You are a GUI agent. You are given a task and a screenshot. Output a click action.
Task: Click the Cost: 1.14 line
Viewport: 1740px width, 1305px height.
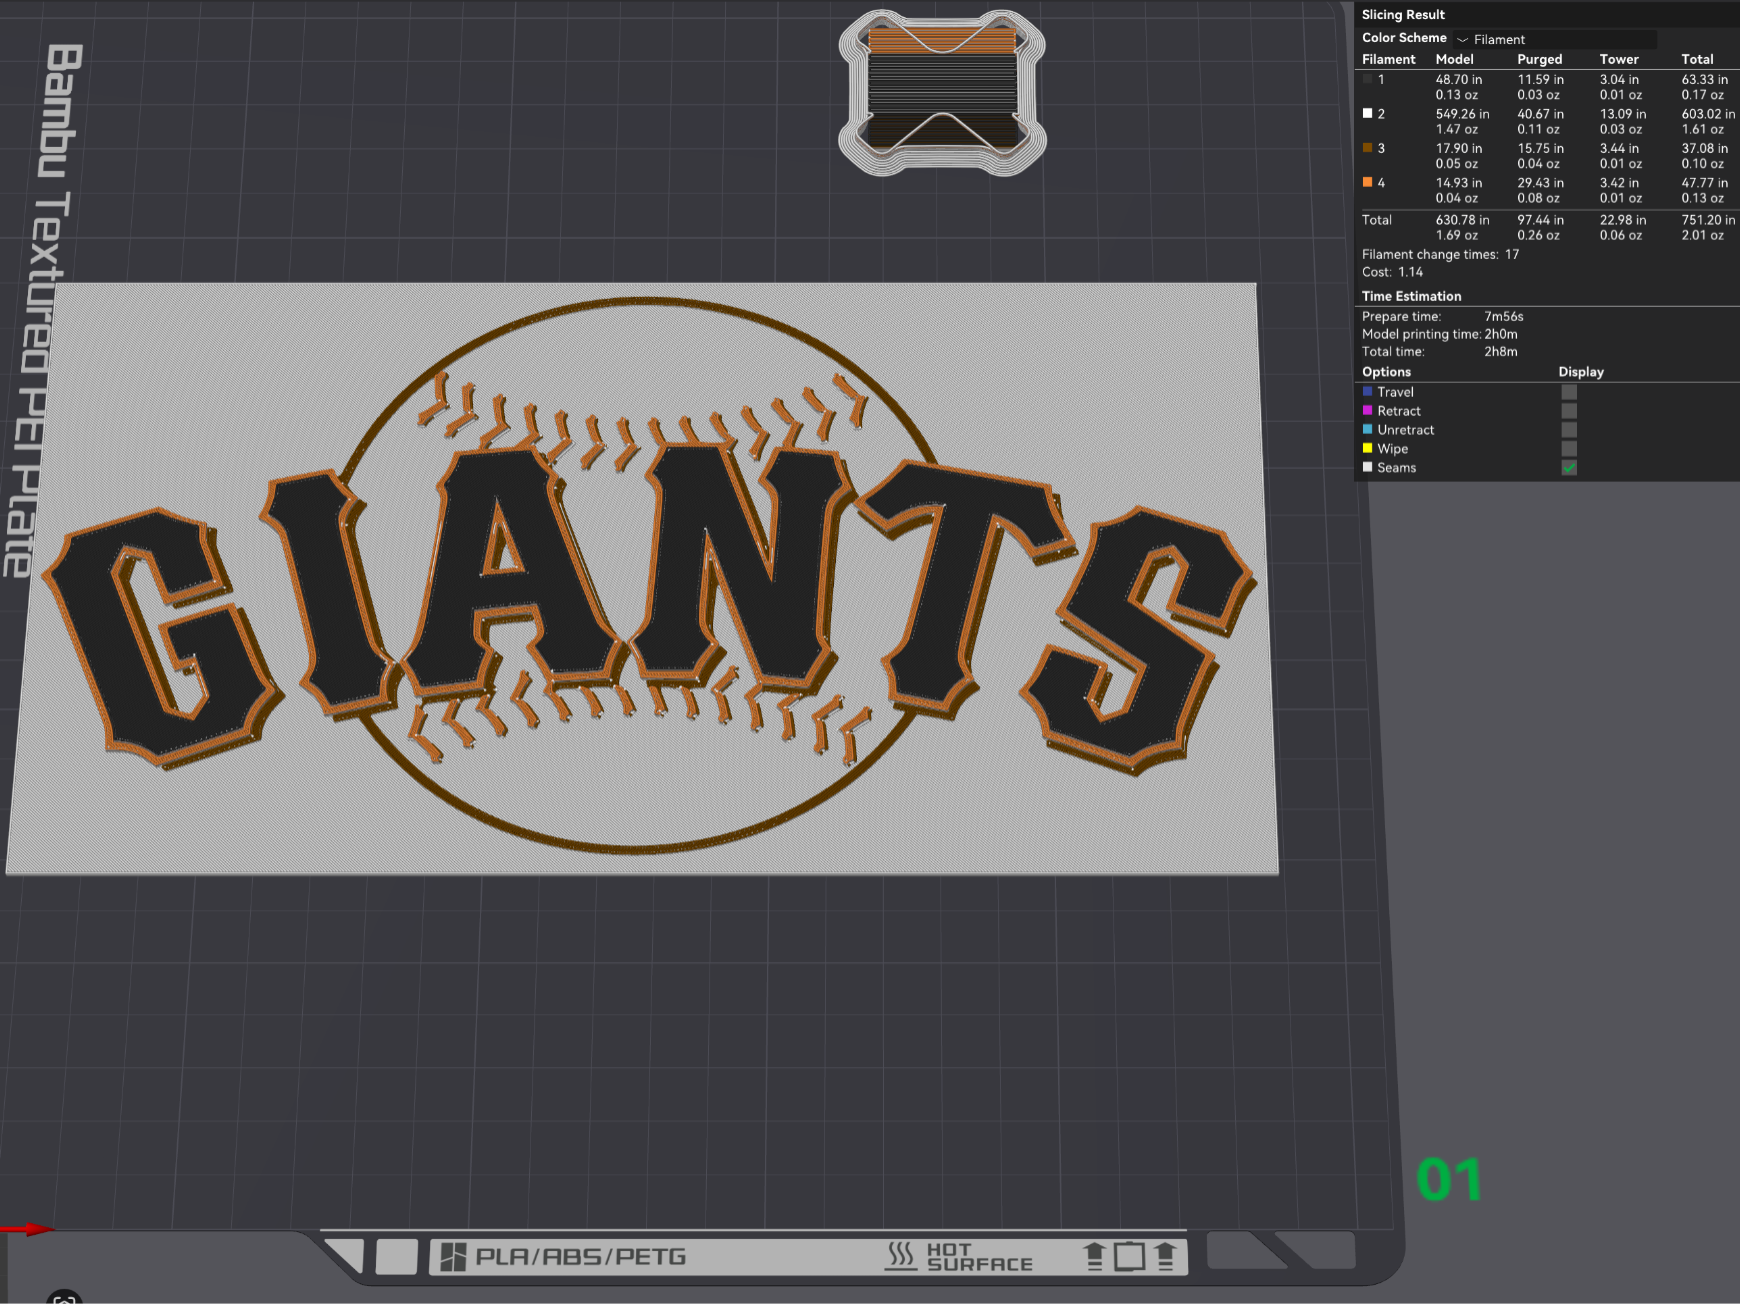pos(1392,272)
